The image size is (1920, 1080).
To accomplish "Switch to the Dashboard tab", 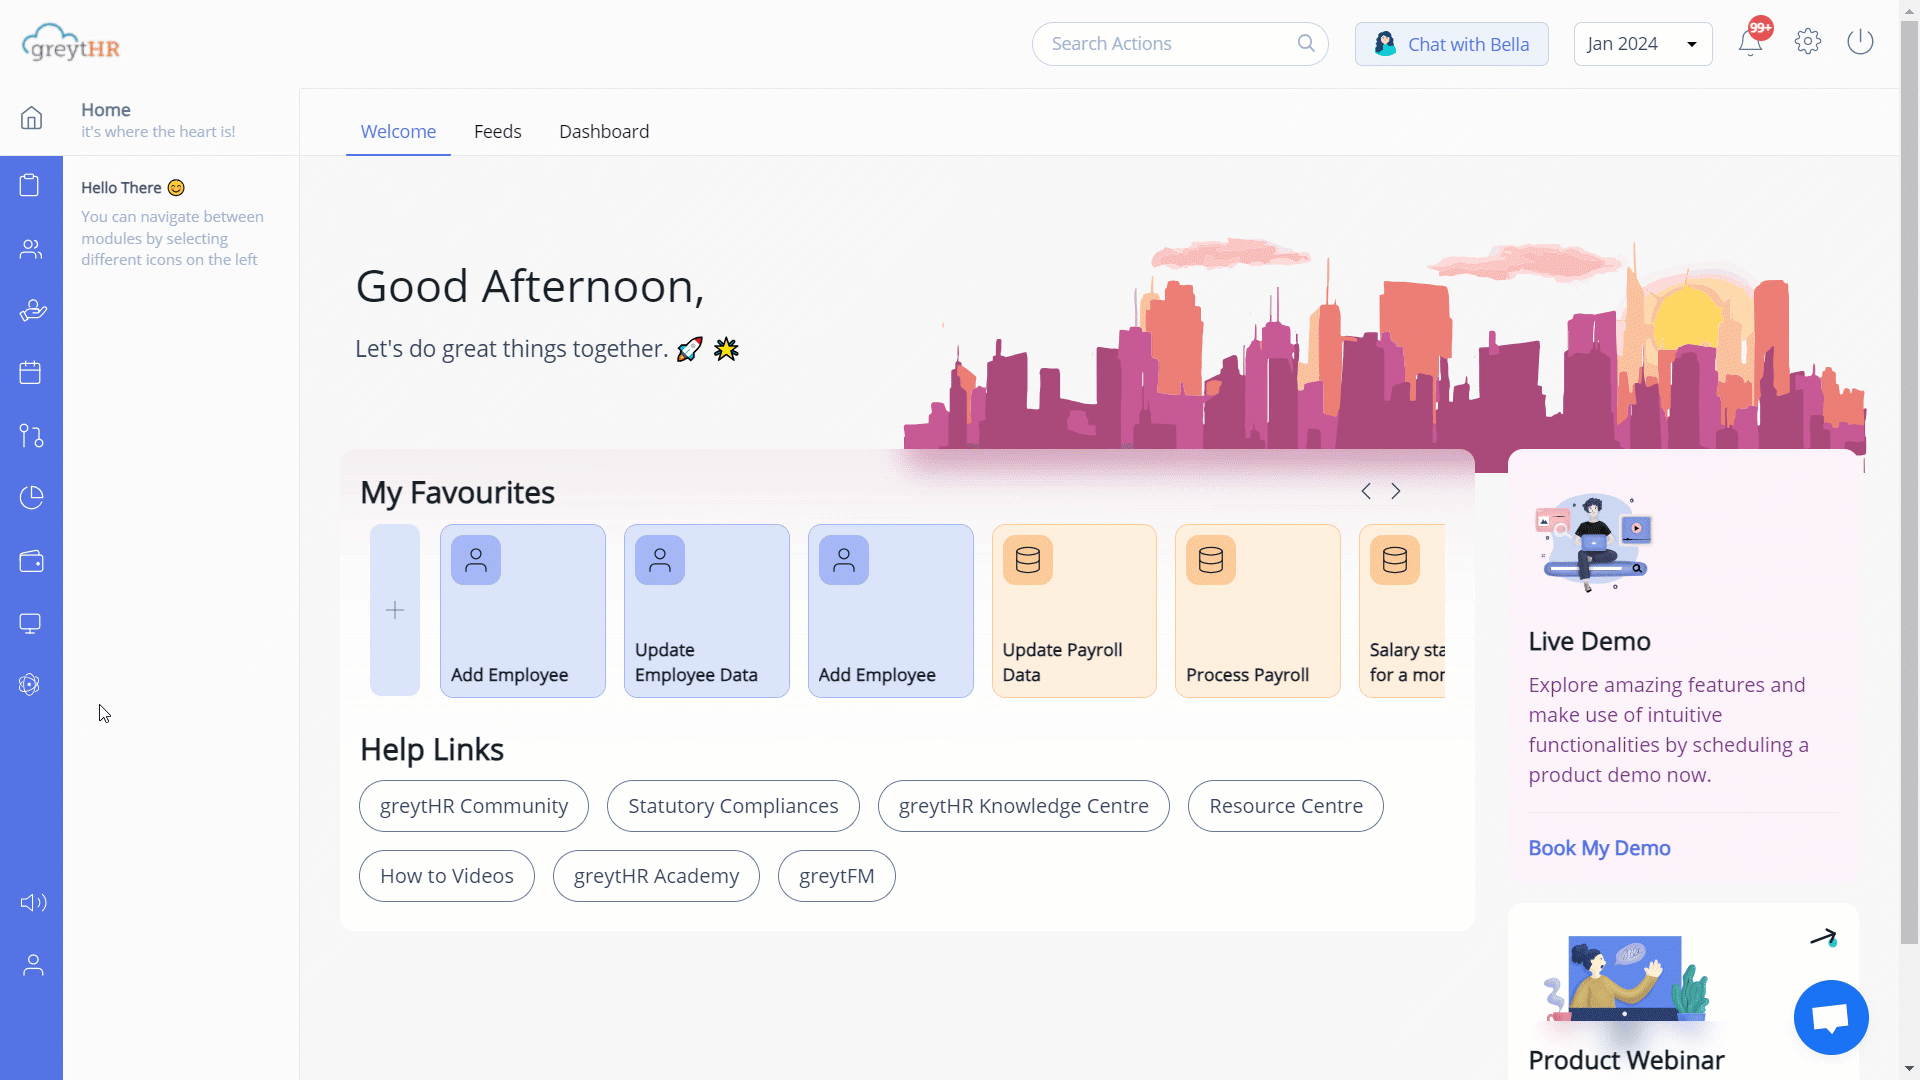I will (604, 132).
